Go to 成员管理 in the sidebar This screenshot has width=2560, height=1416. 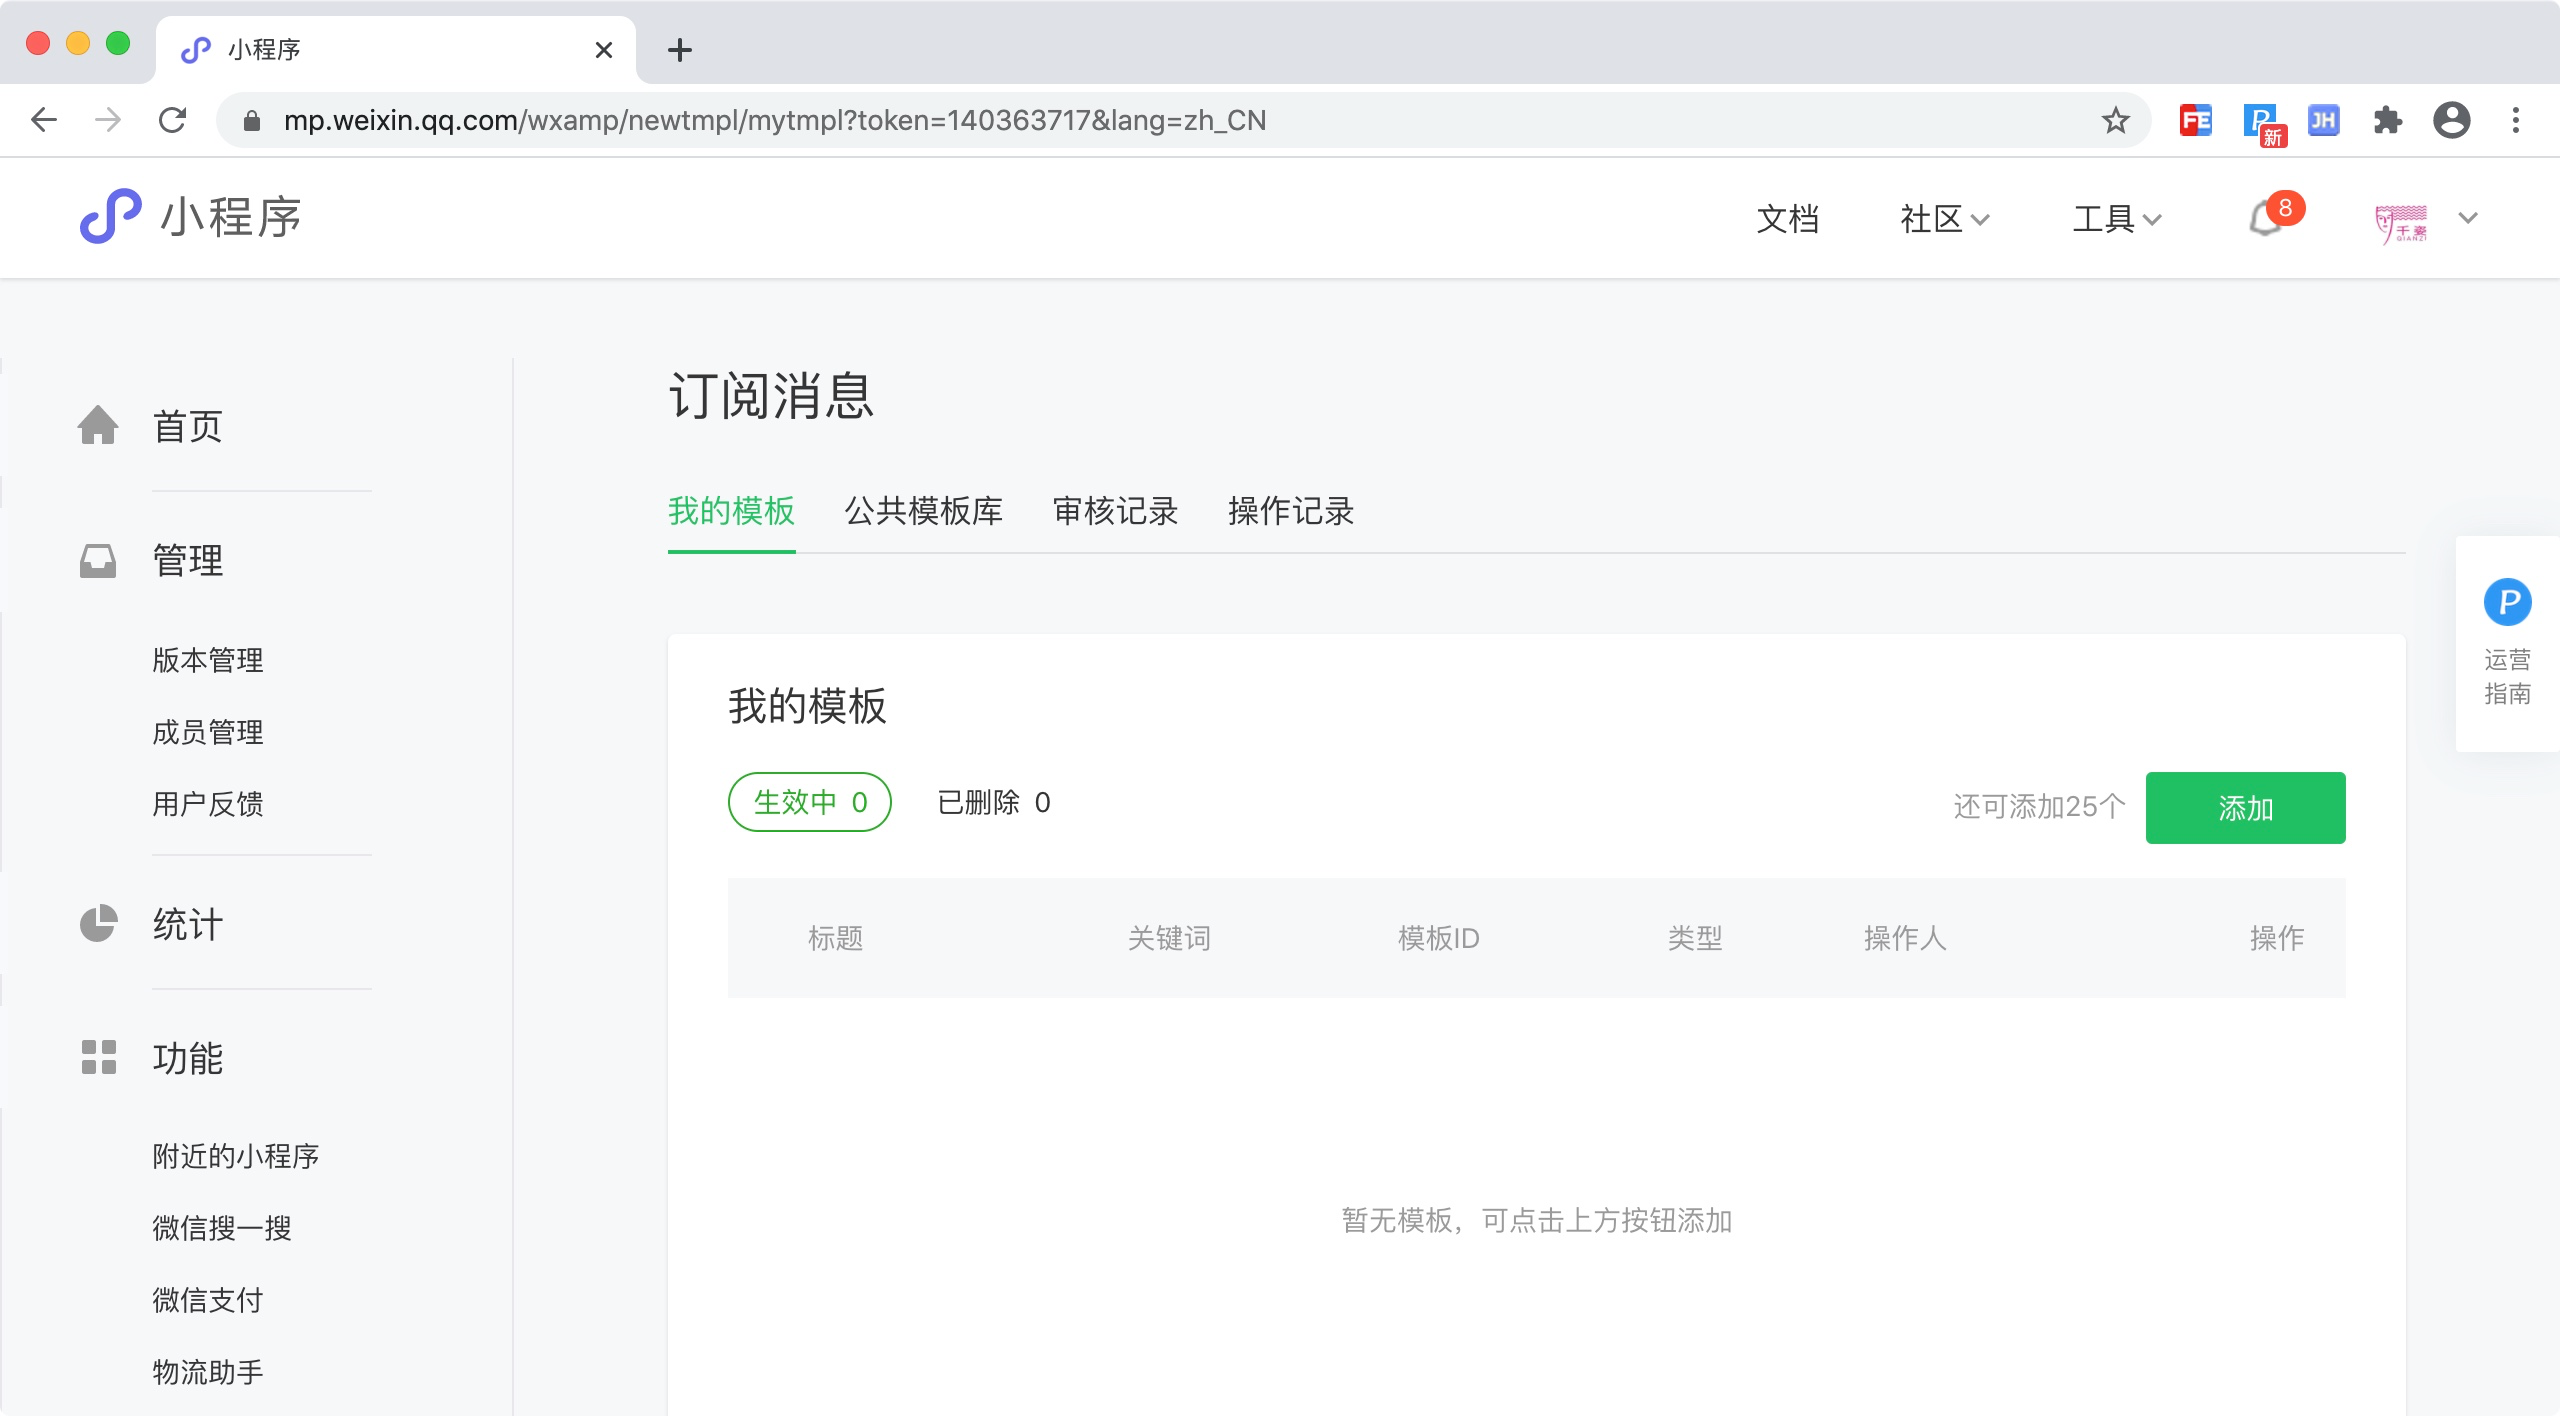pos(208,732)
